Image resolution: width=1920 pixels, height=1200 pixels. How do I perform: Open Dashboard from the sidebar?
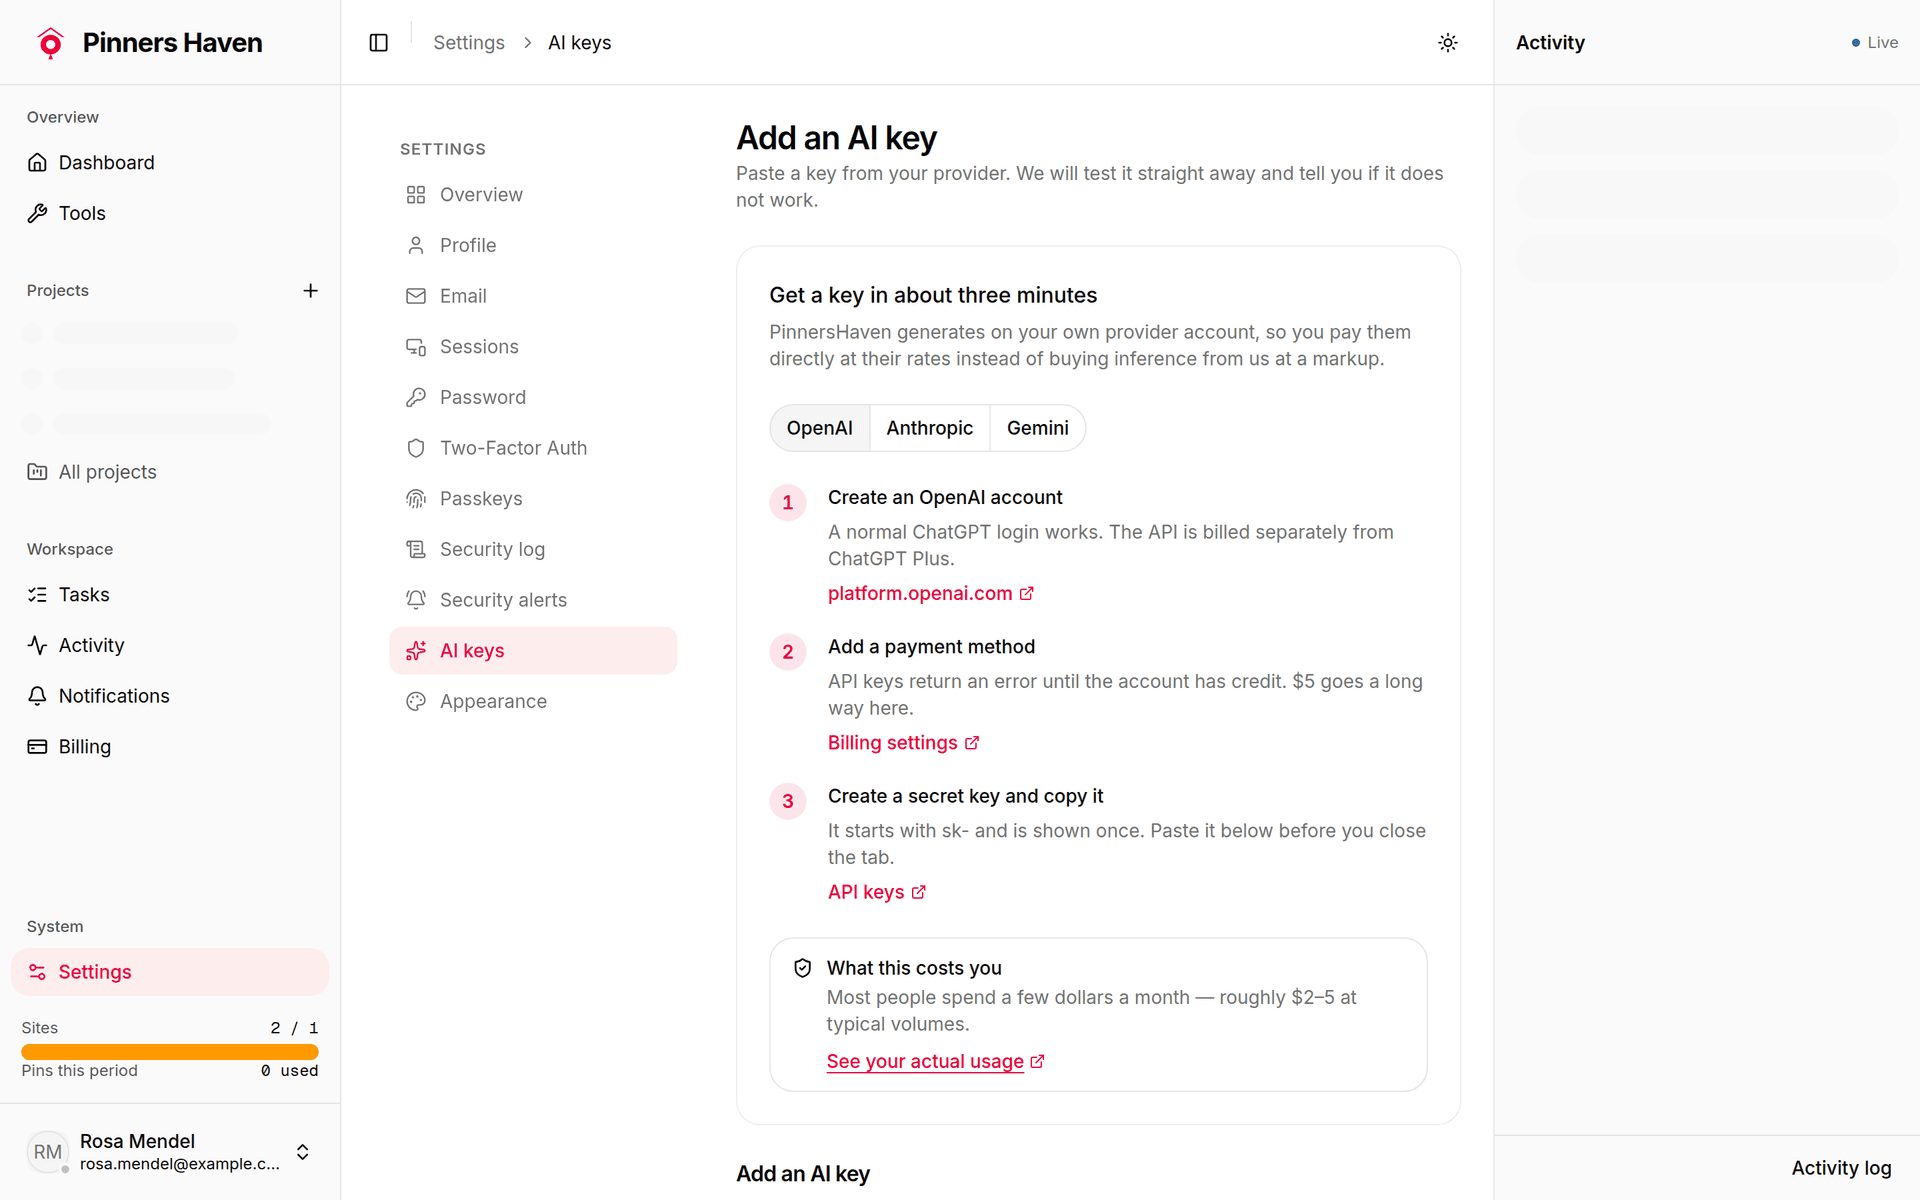click(x=170, y=163)
